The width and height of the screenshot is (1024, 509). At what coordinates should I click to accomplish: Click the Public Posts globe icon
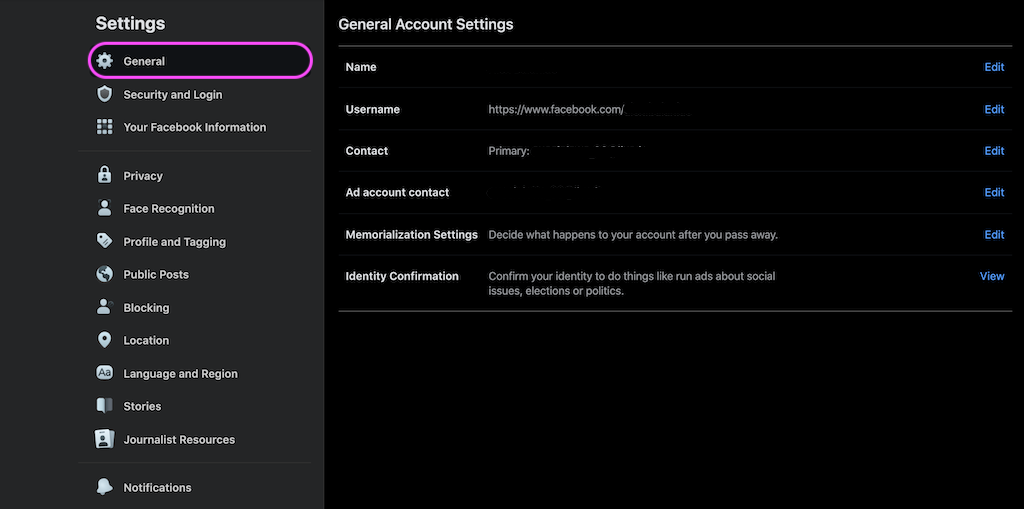[x=104, y=274]
